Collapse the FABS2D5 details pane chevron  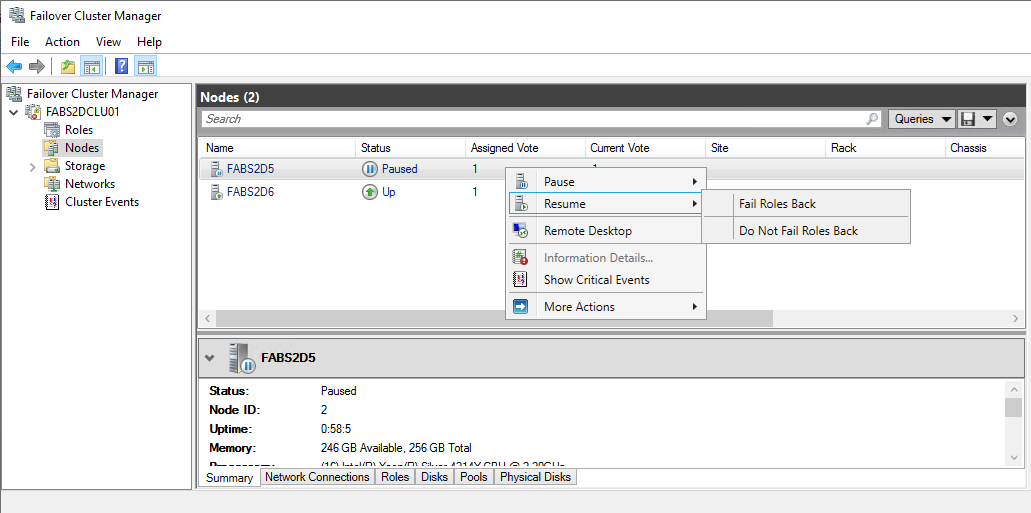coord(209,357)
